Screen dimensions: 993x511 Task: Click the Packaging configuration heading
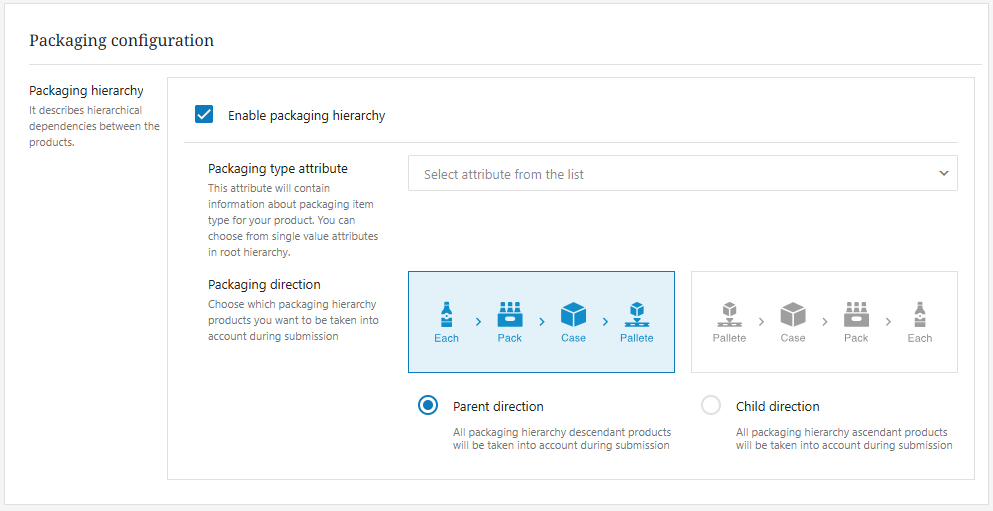(x=121, y=41)
